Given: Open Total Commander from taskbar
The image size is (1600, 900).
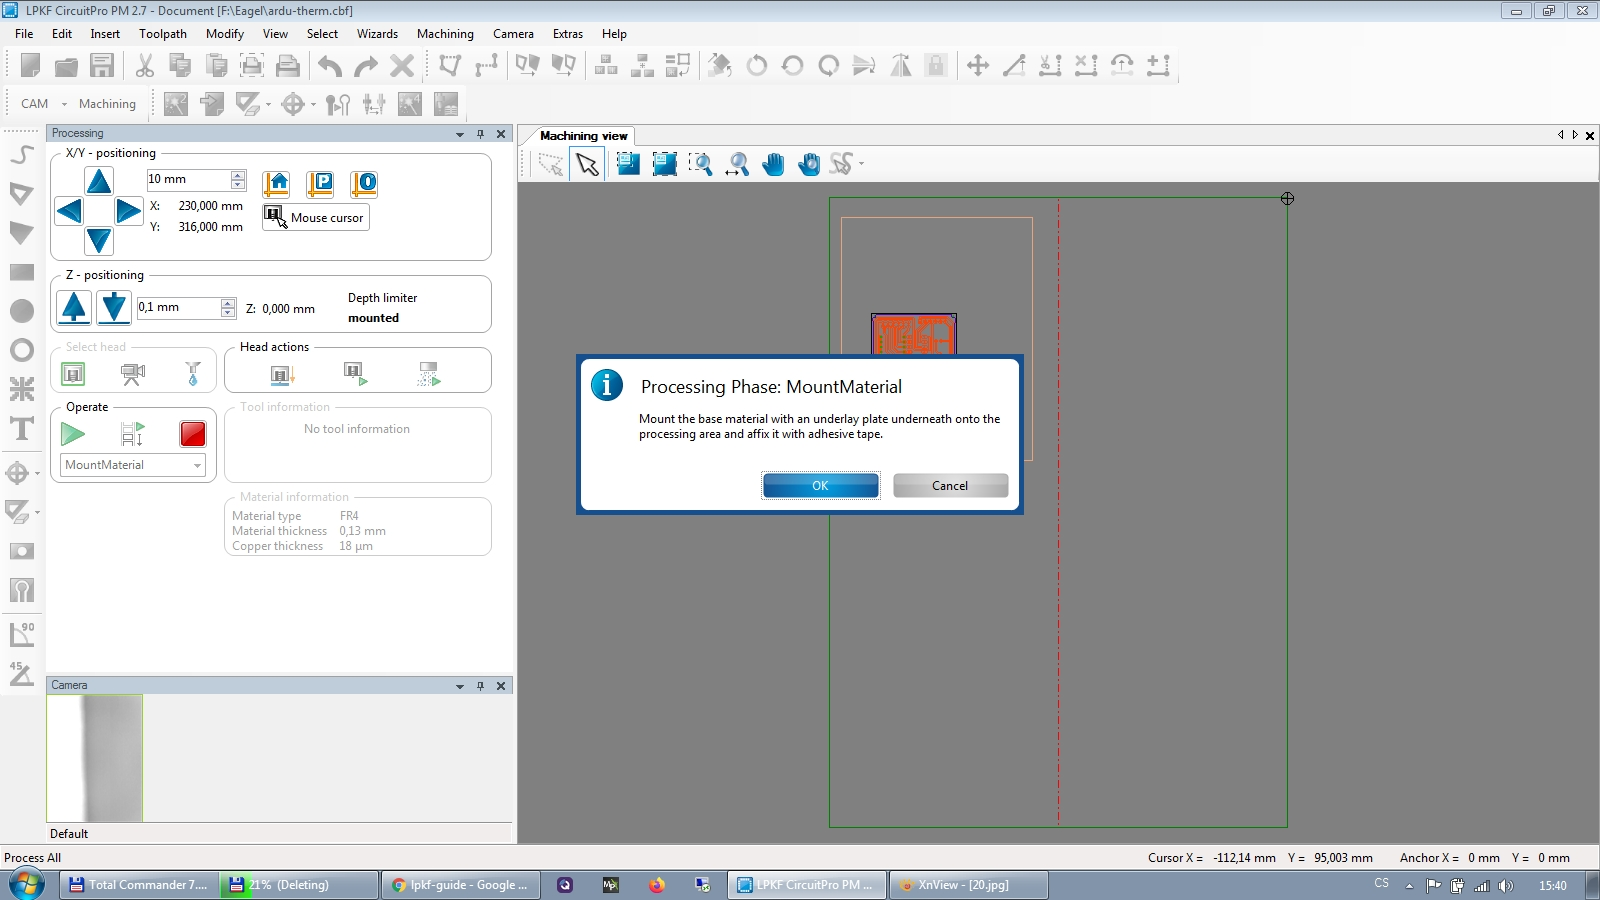Looking at the screenshot, I should point(139,885).
